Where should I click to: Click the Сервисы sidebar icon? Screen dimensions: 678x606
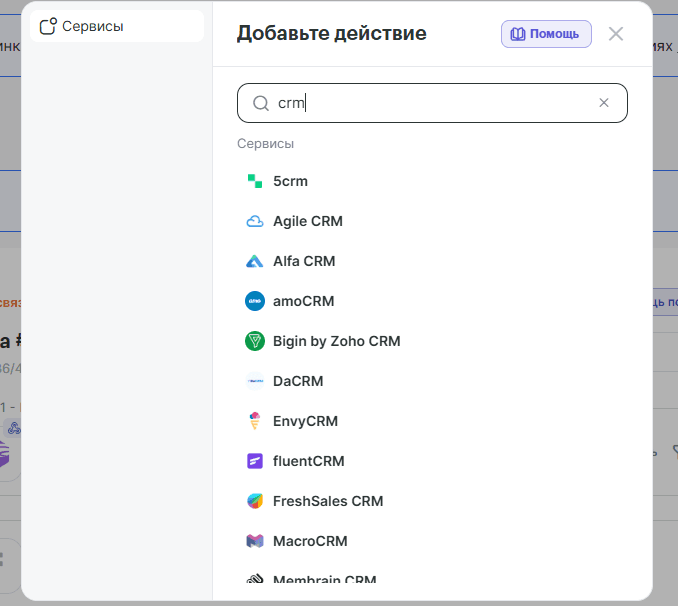click(48, 26)
